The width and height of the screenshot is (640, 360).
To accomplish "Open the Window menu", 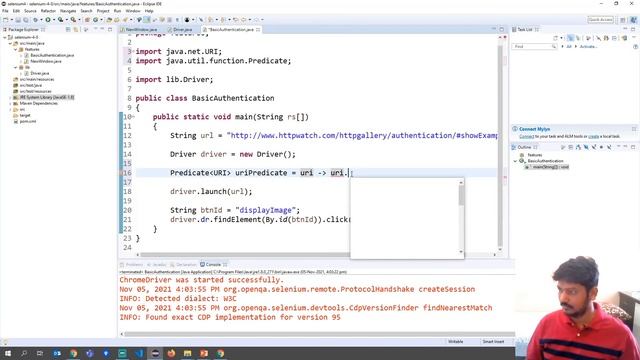I will pos(133,11).
